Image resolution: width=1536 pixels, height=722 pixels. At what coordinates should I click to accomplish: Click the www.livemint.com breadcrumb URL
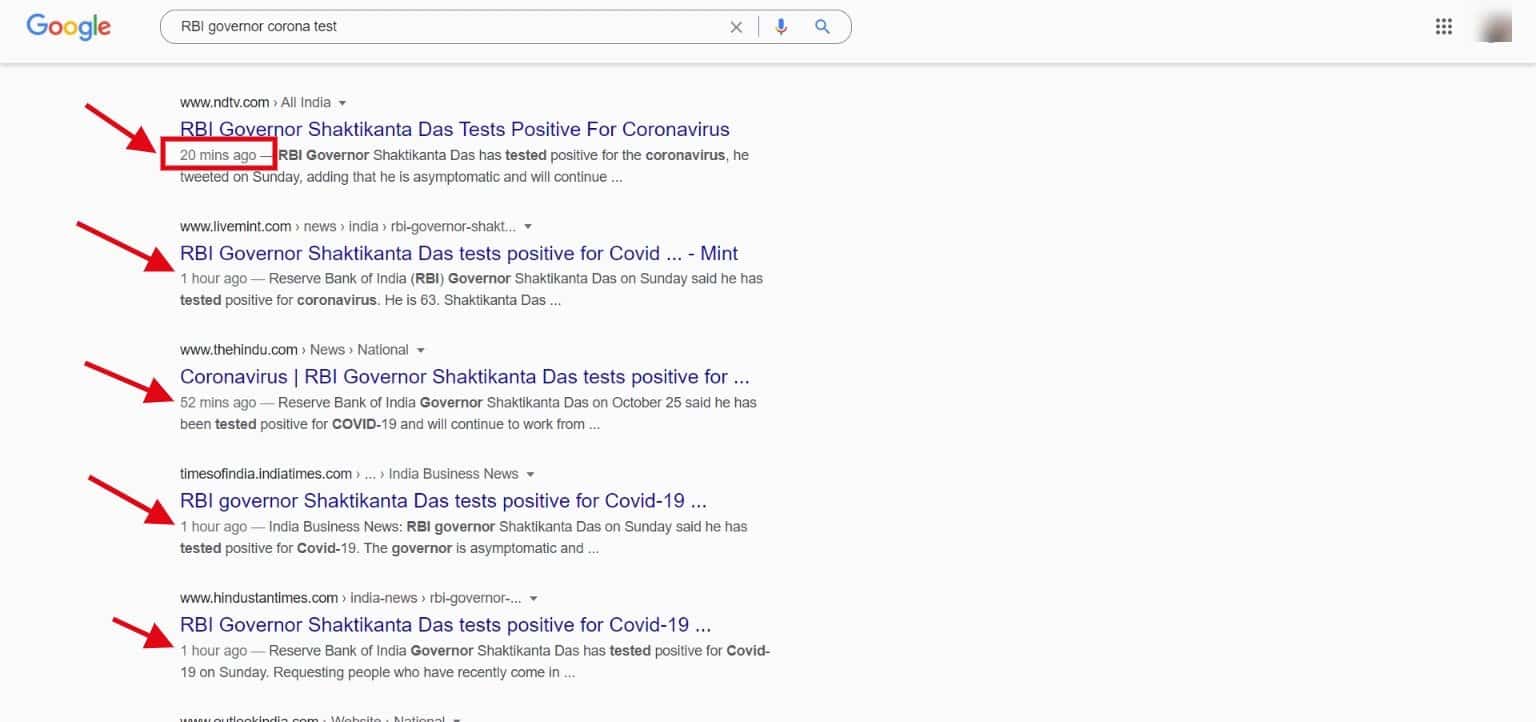point(348,226)
